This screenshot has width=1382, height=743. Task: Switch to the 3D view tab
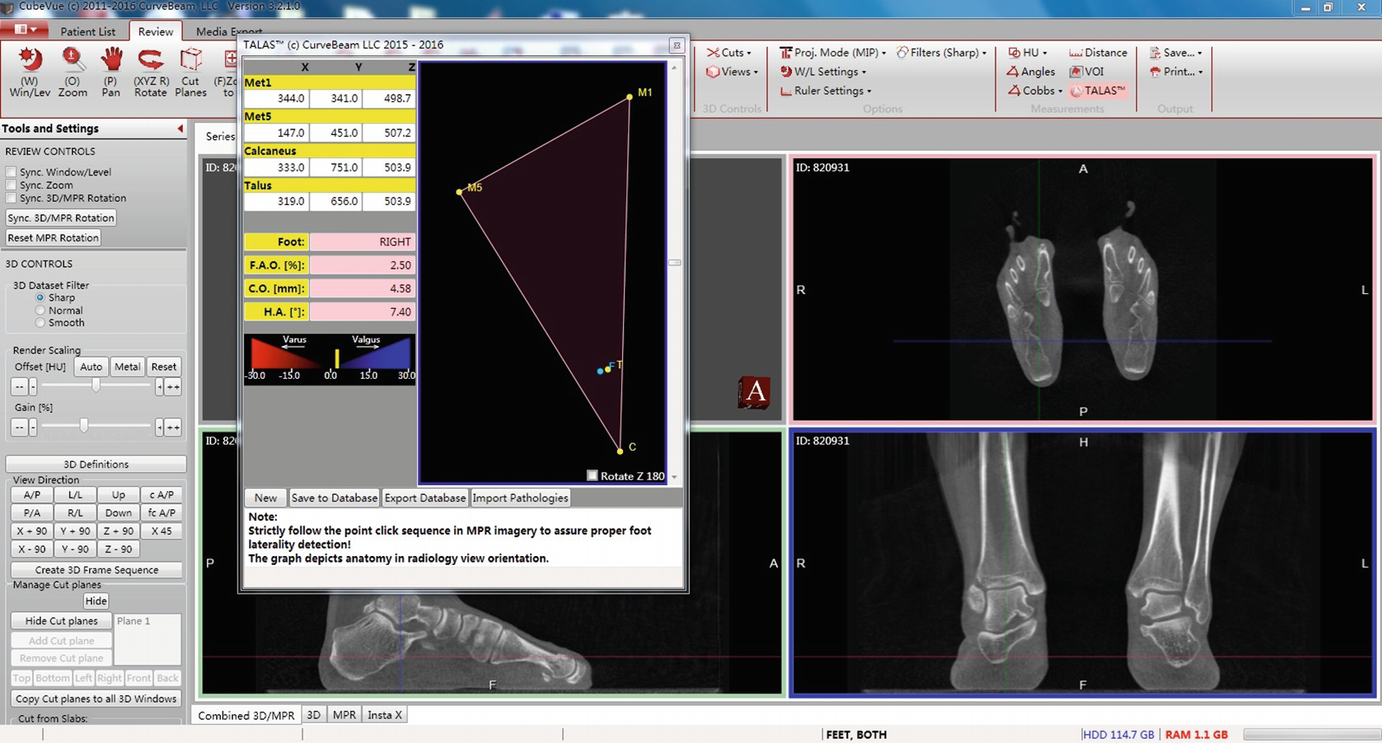pos(314,715)
